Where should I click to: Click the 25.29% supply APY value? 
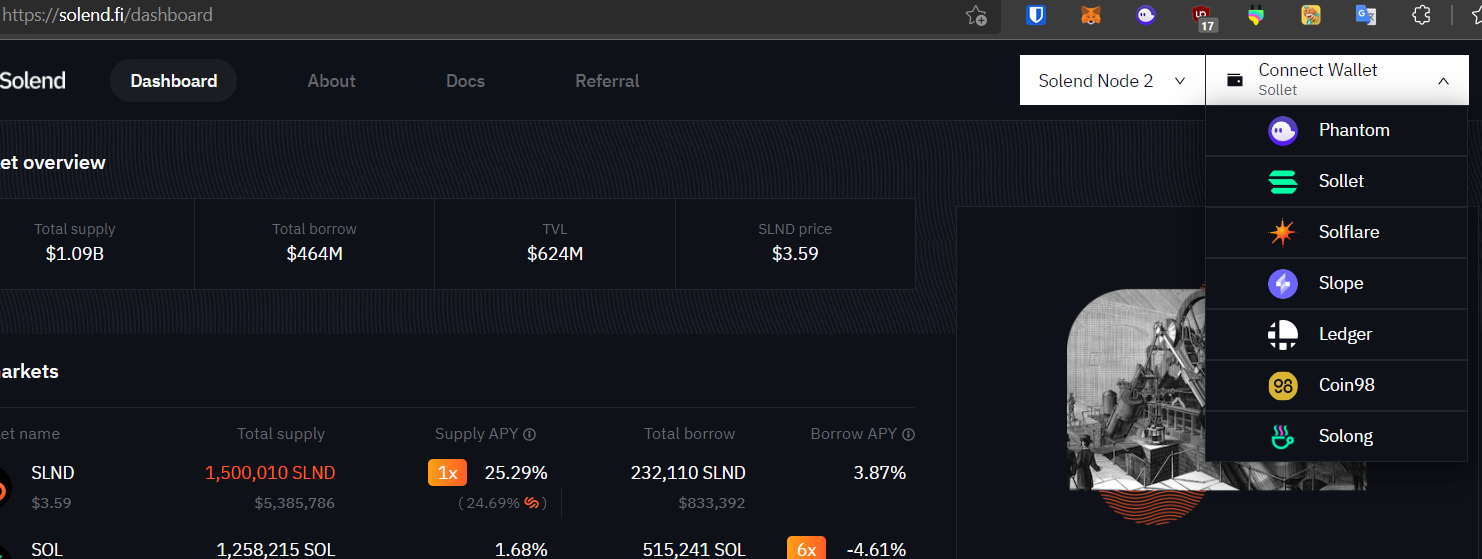tap(516, 473)
